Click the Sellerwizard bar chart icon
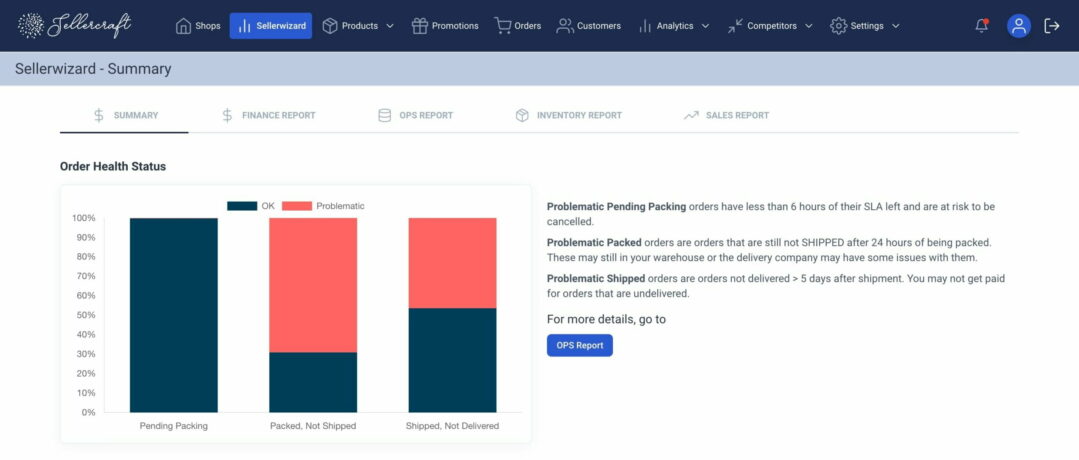The image size is (1079, 460). [244, 26]
